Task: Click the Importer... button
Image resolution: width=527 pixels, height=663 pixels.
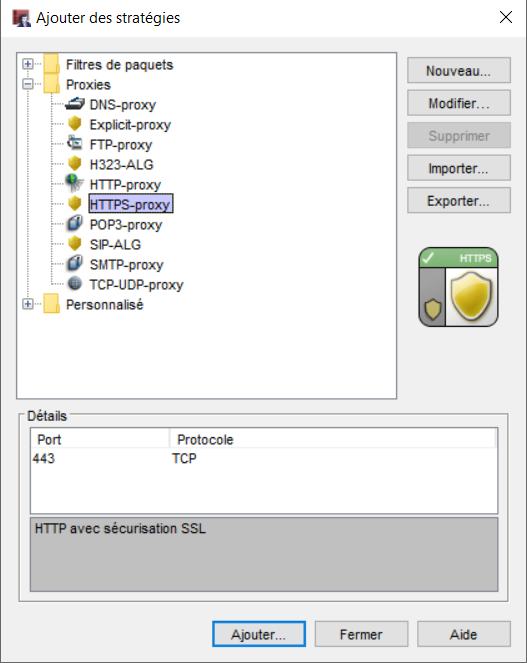Action: coord(459,168)
